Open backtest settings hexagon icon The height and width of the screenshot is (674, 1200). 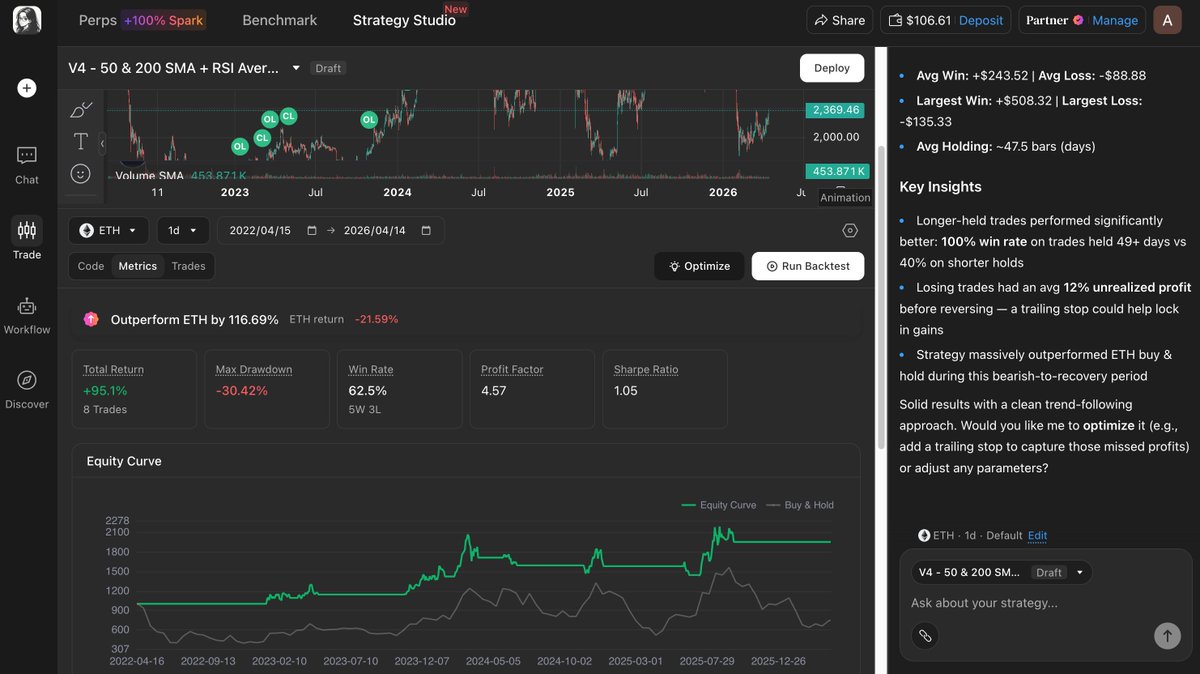[x=850, y=230]
